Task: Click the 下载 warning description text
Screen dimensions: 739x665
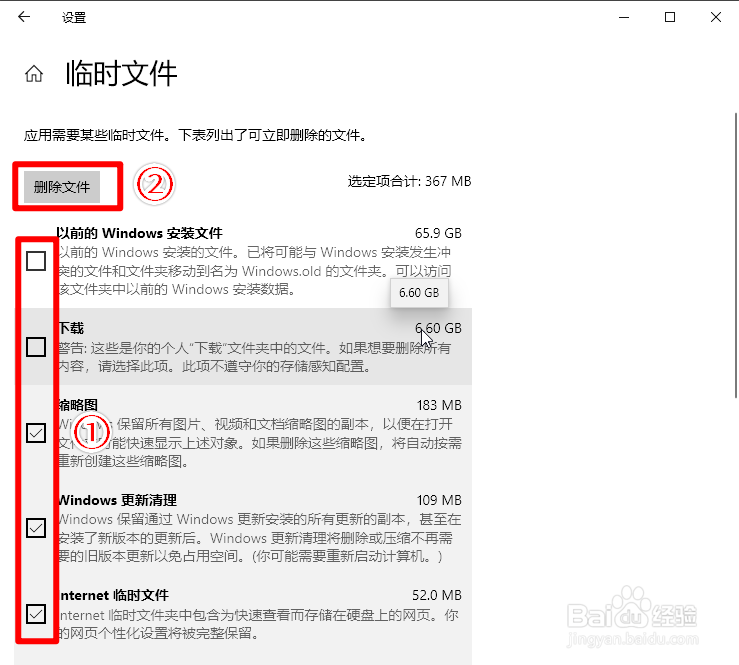Action: pyautogui.click(x=255, y=357)
